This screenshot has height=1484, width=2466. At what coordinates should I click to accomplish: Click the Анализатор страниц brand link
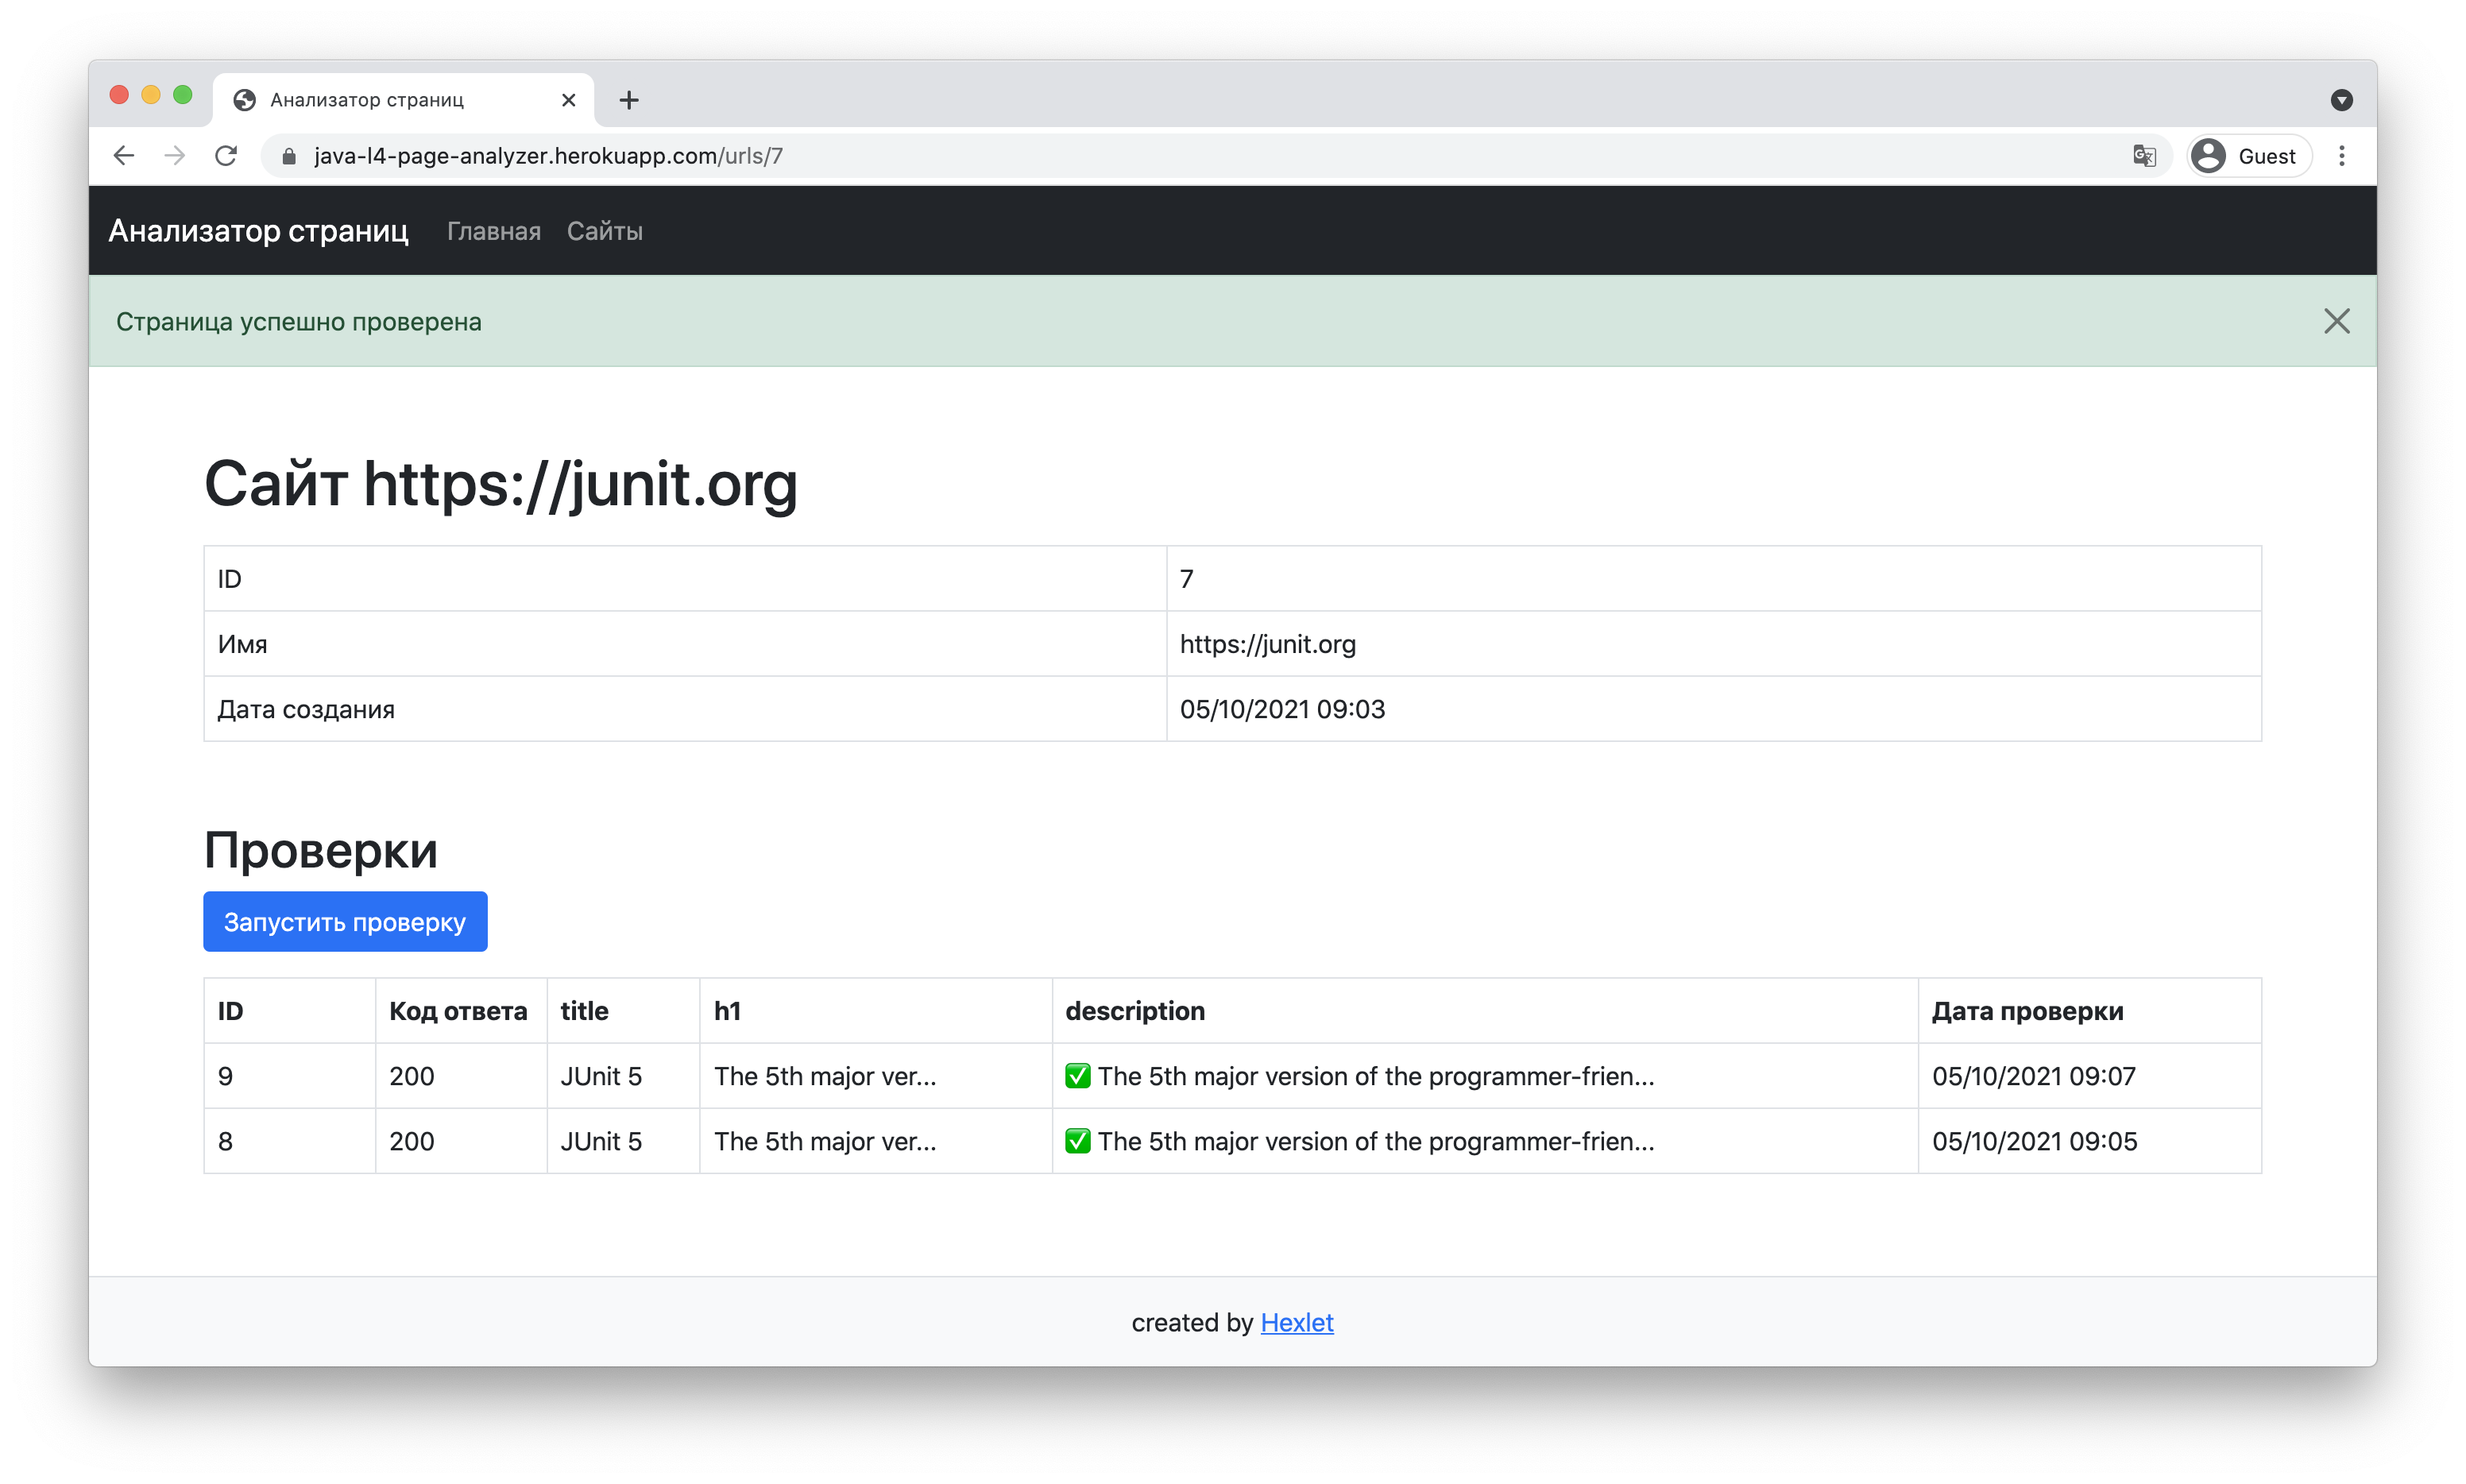coord(258,231)
